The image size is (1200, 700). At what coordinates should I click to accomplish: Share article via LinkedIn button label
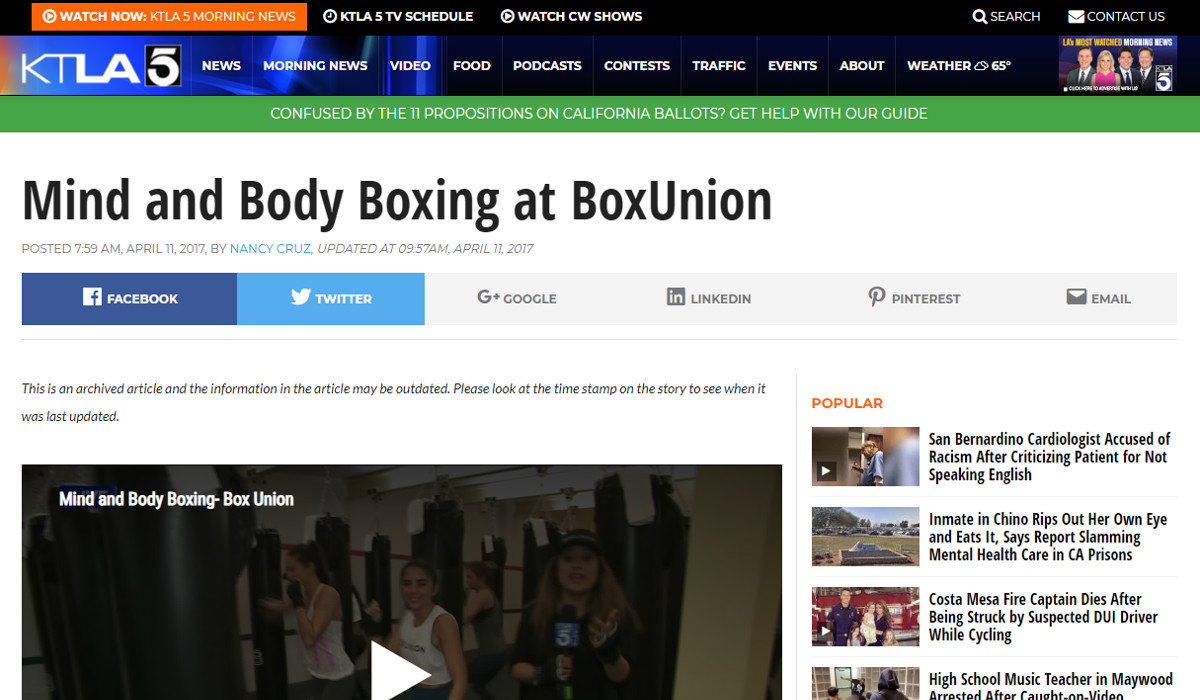click(x=721, y=299)
